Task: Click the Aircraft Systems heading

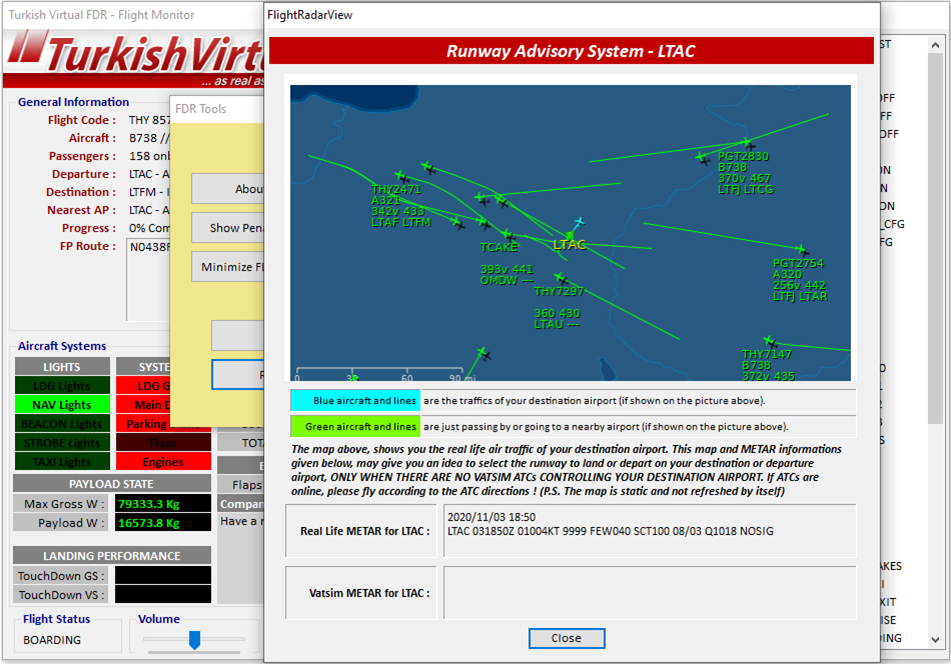Action: point(62,346)
